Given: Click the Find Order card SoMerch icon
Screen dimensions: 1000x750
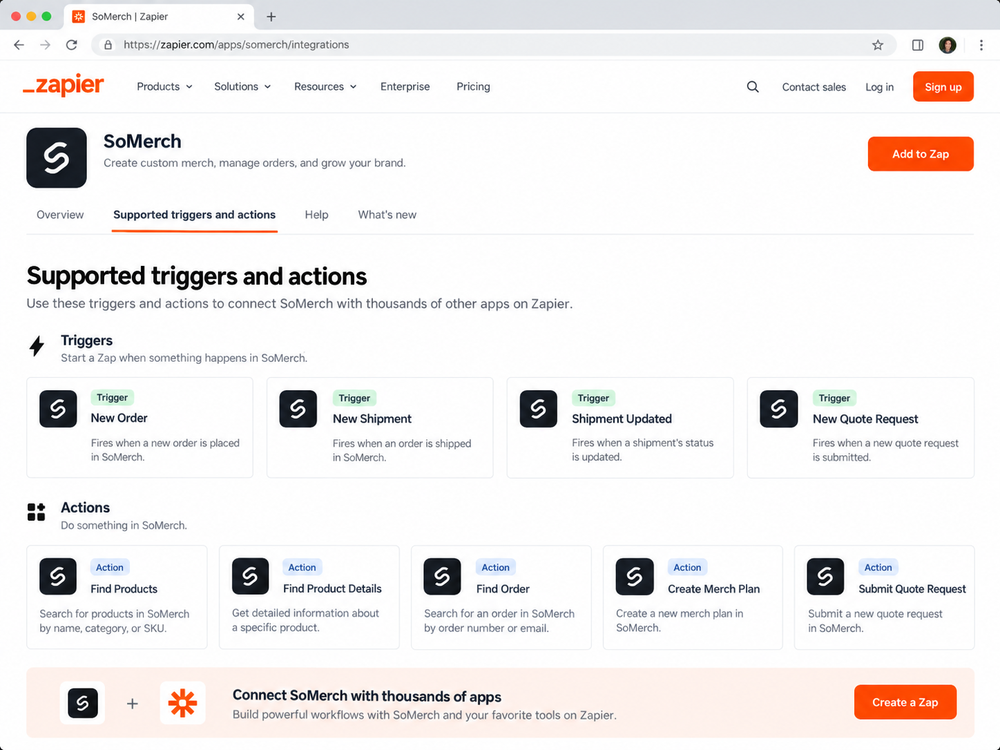Looking at the screenshot, I should pos(442,577).
